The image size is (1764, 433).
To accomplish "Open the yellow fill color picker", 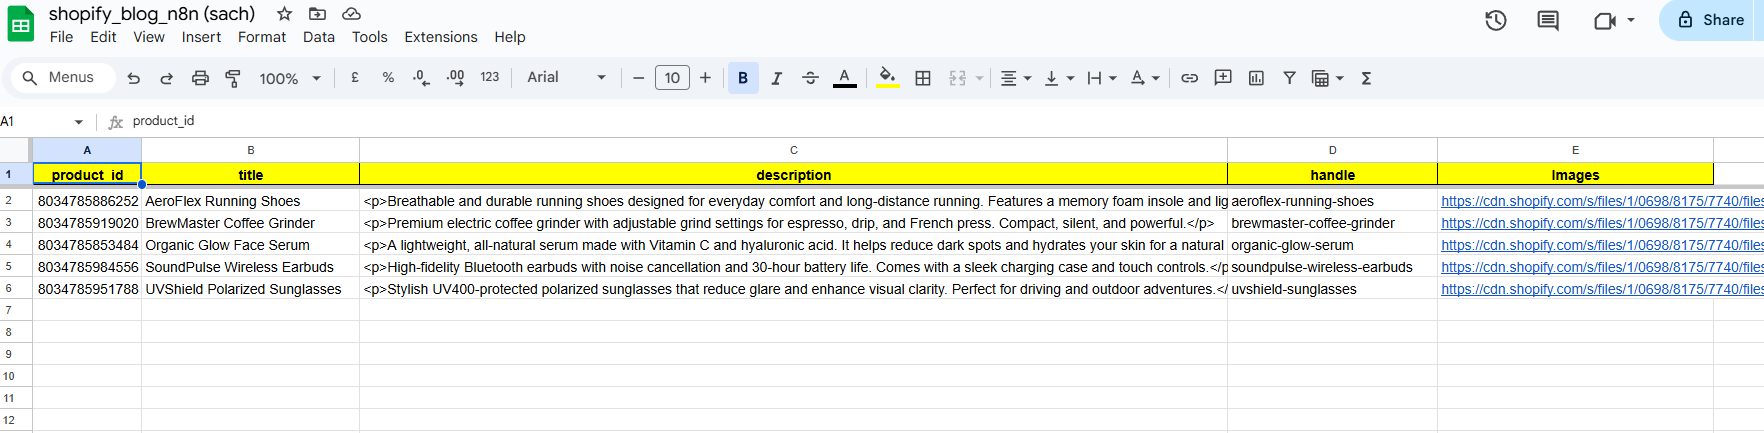I will [887, 78].
